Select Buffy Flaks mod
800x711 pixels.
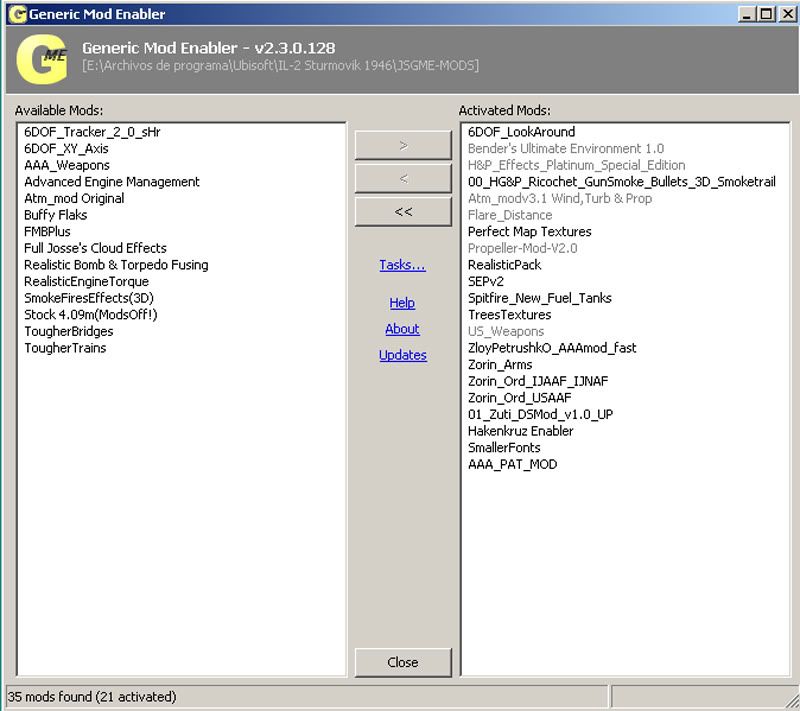[56, 215]
